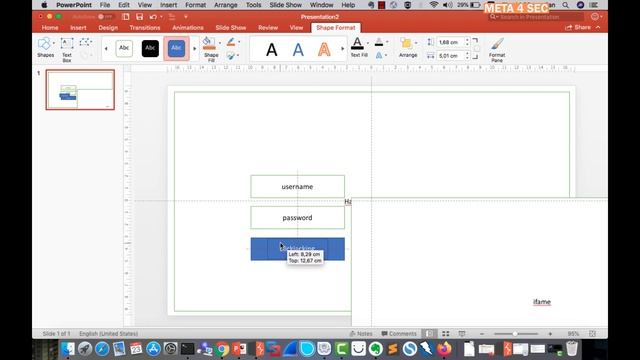Adjust the zoom slider in status bar
The width and height of the screenshot is (640, 360).
click(516, 334)
